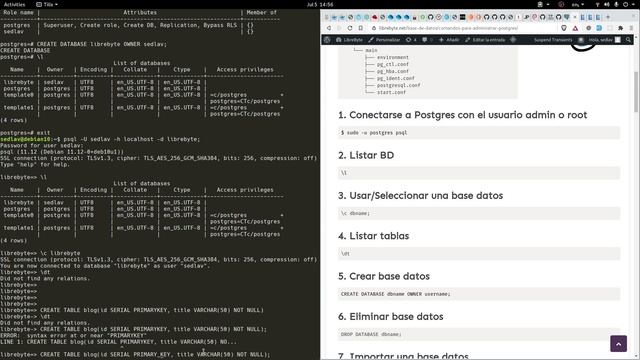Open the Añadir new content menu
The width and height of the screenshot is (640, 360).
point(449,40)
